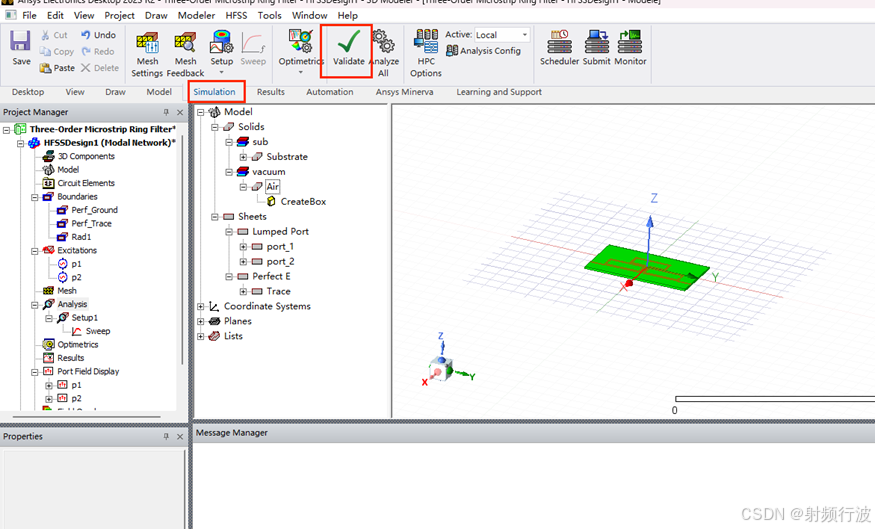875x529 pixels.
Task: Expand the Trace sheet node
Action: click(x=243, y=291)
